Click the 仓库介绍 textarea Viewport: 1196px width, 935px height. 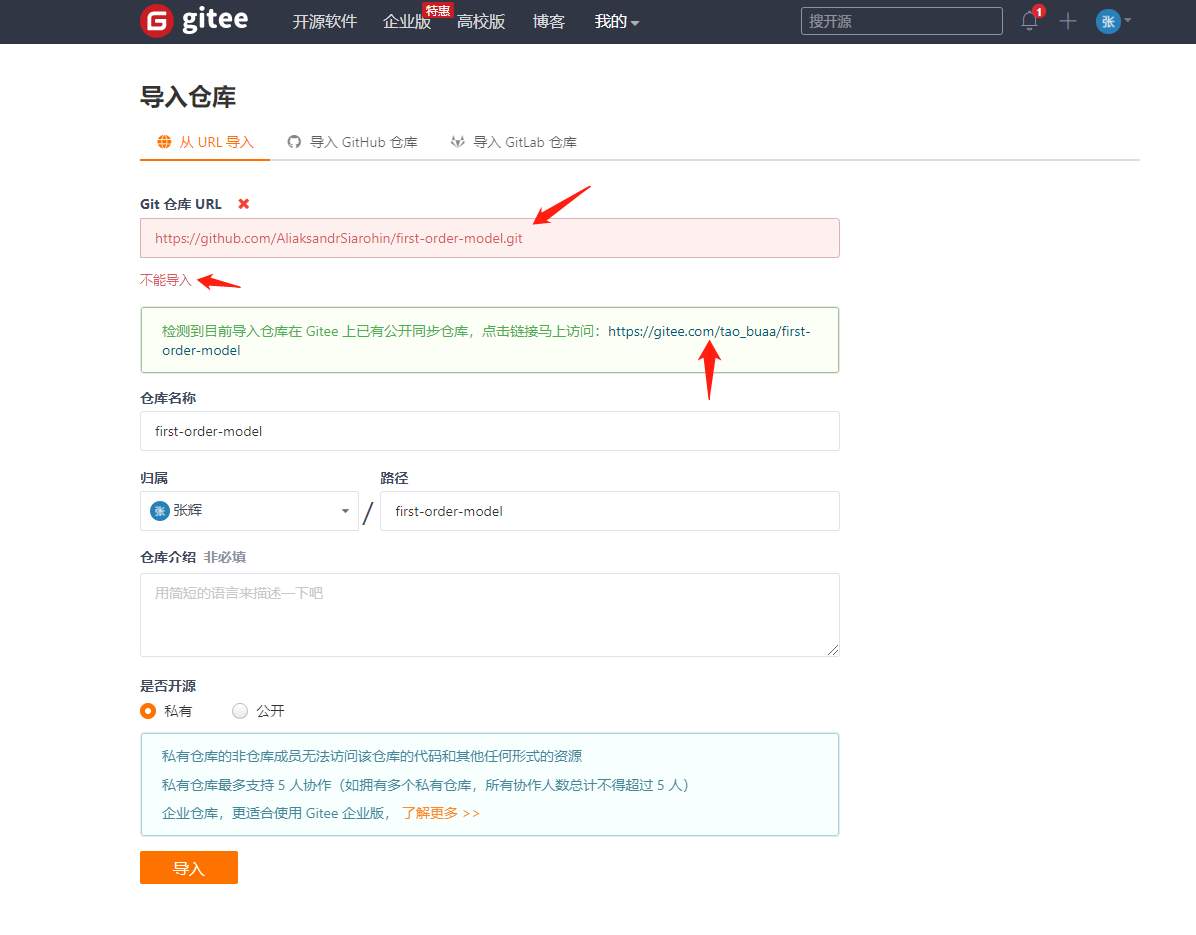(x=490, y=615)
